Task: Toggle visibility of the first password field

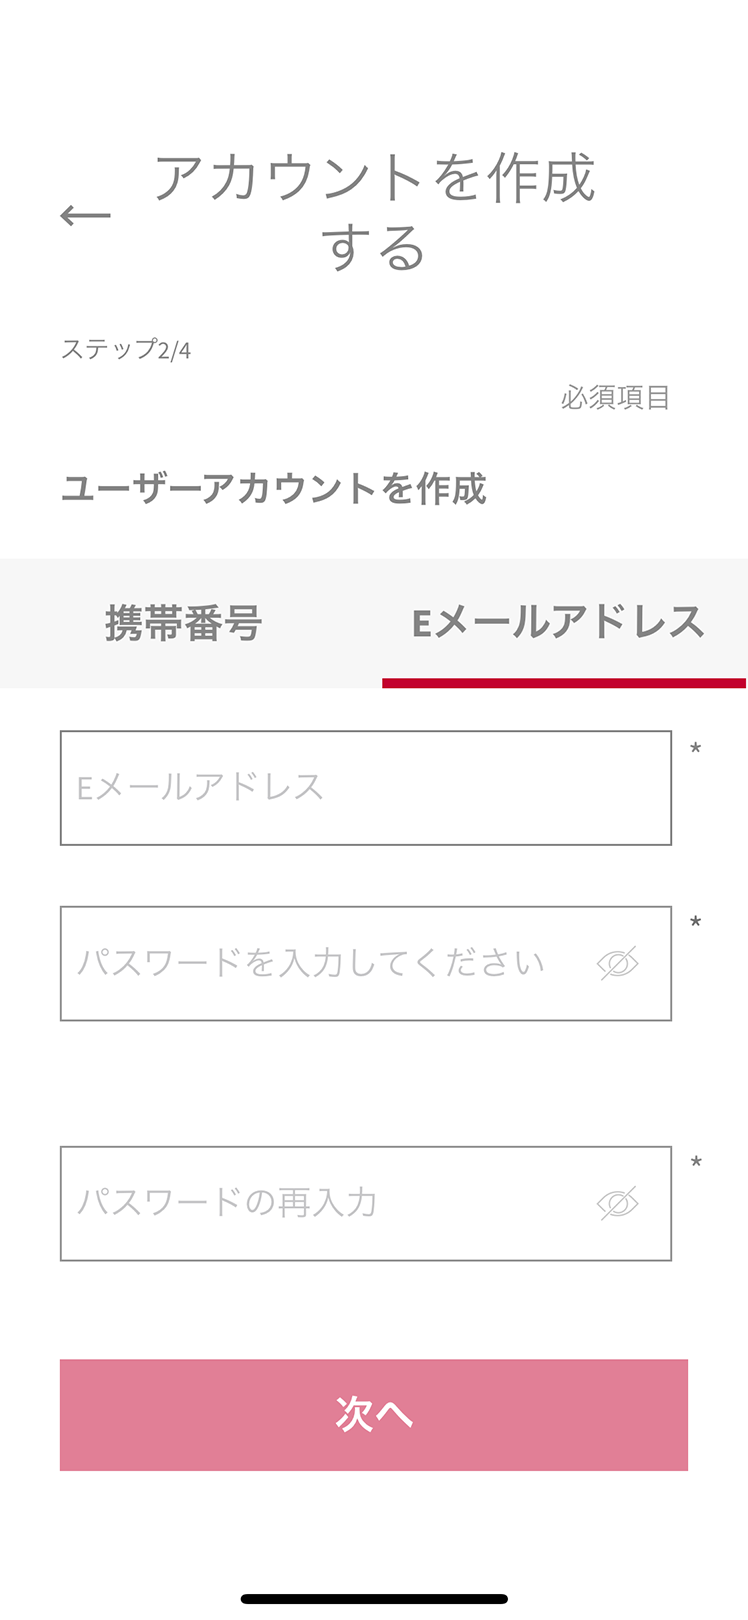Action: (617, 964)
